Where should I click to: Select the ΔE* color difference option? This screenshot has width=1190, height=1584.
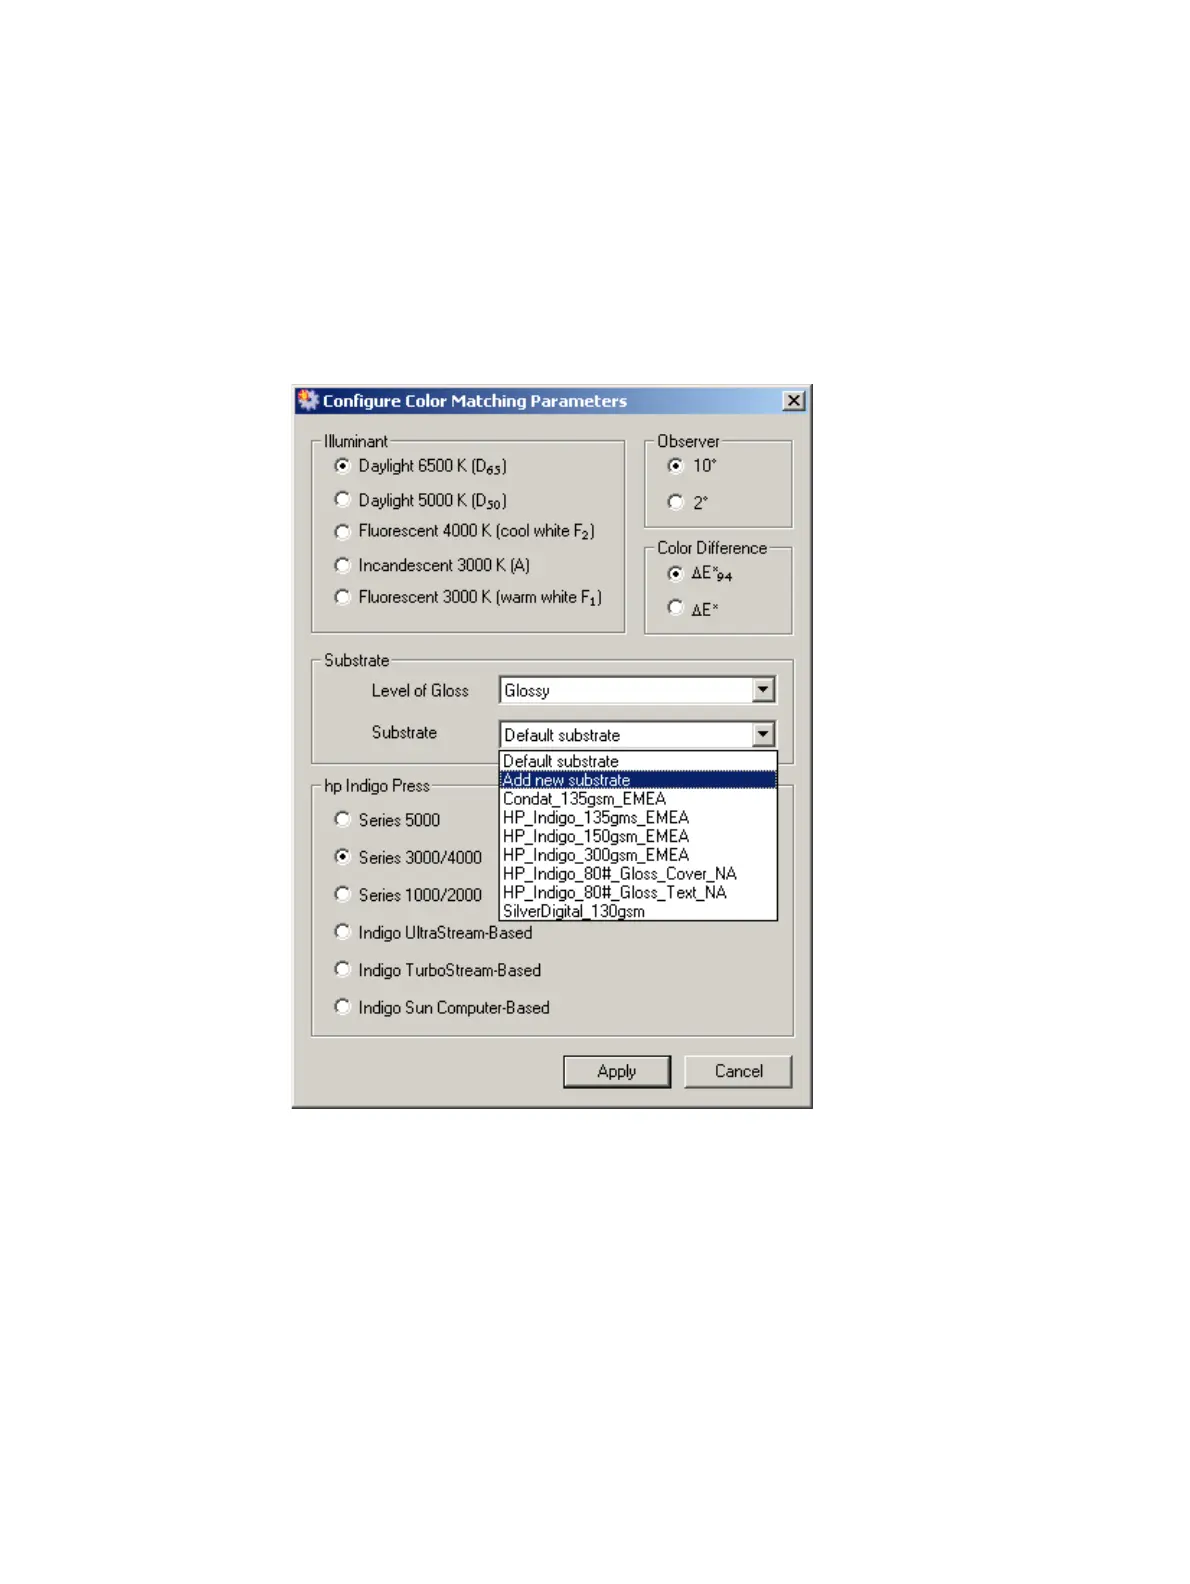675,607
